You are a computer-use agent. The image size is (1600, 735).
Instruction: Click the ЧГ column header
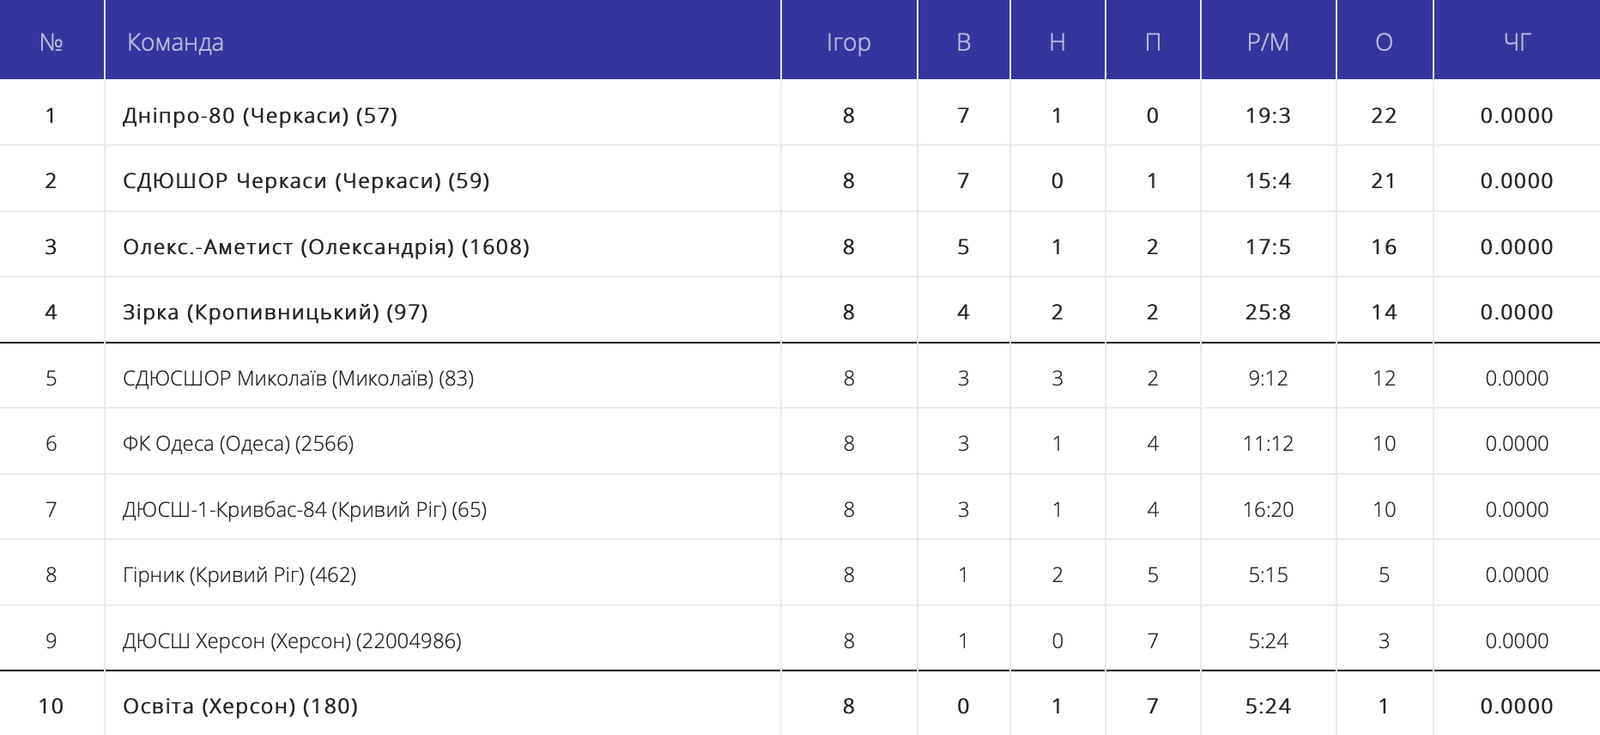tap(1517, 42)
